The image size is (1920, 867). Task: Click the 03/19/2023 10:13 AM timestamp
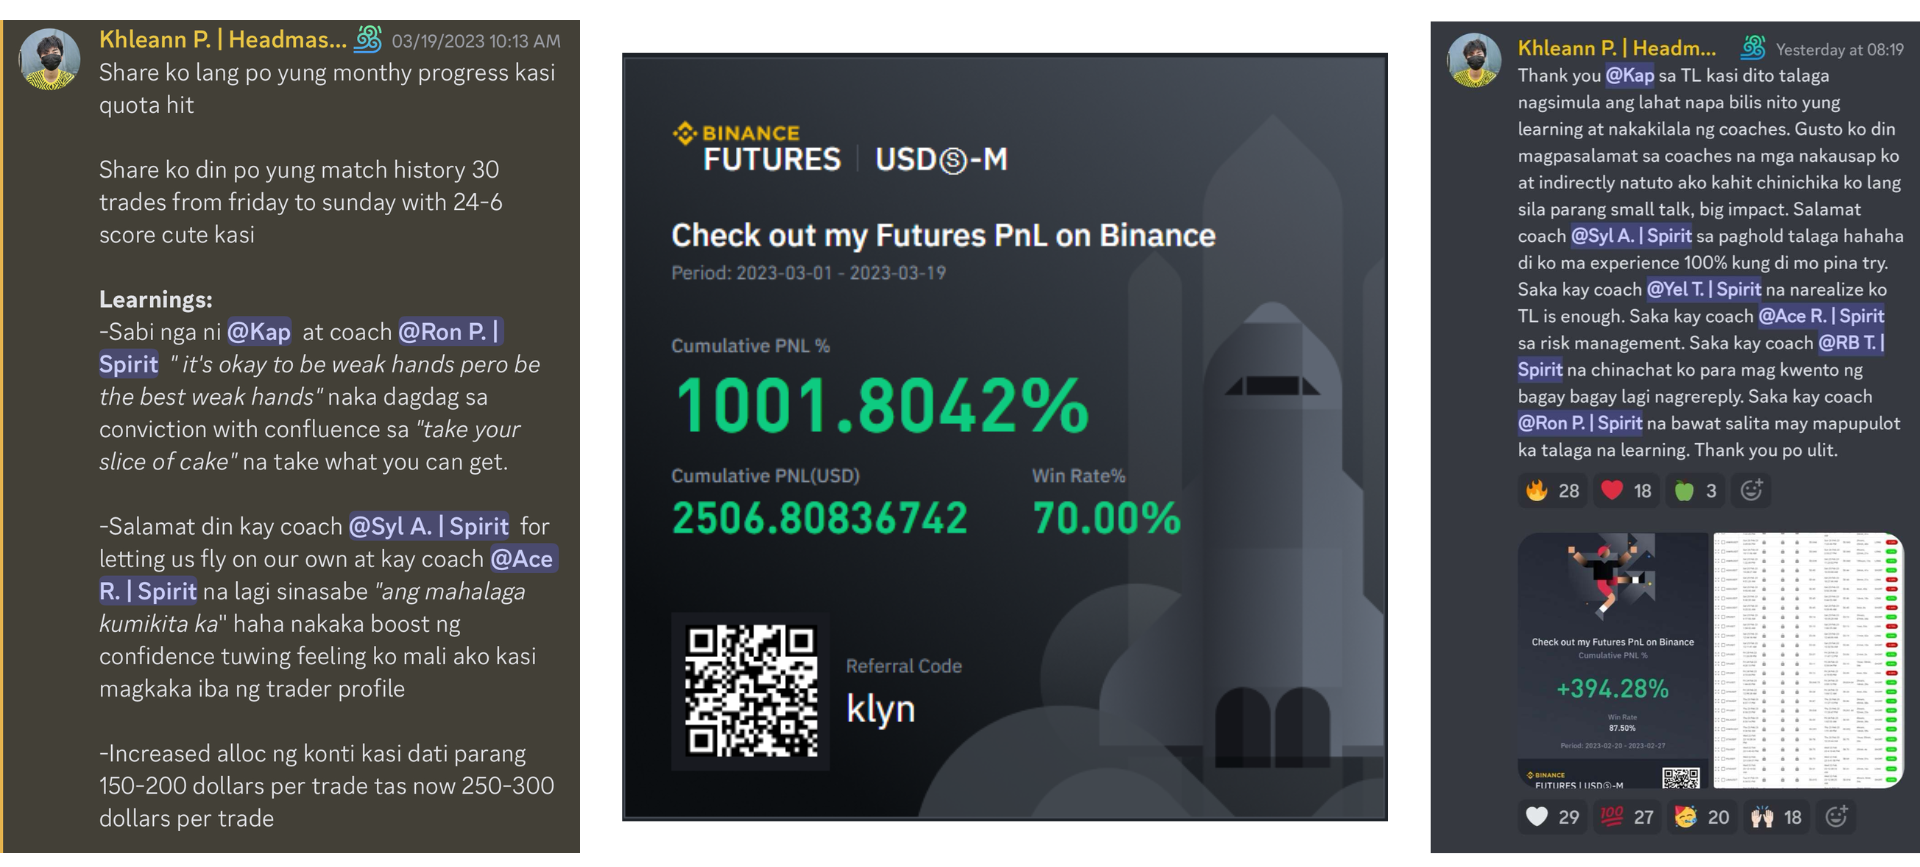(x=476, y=41)
